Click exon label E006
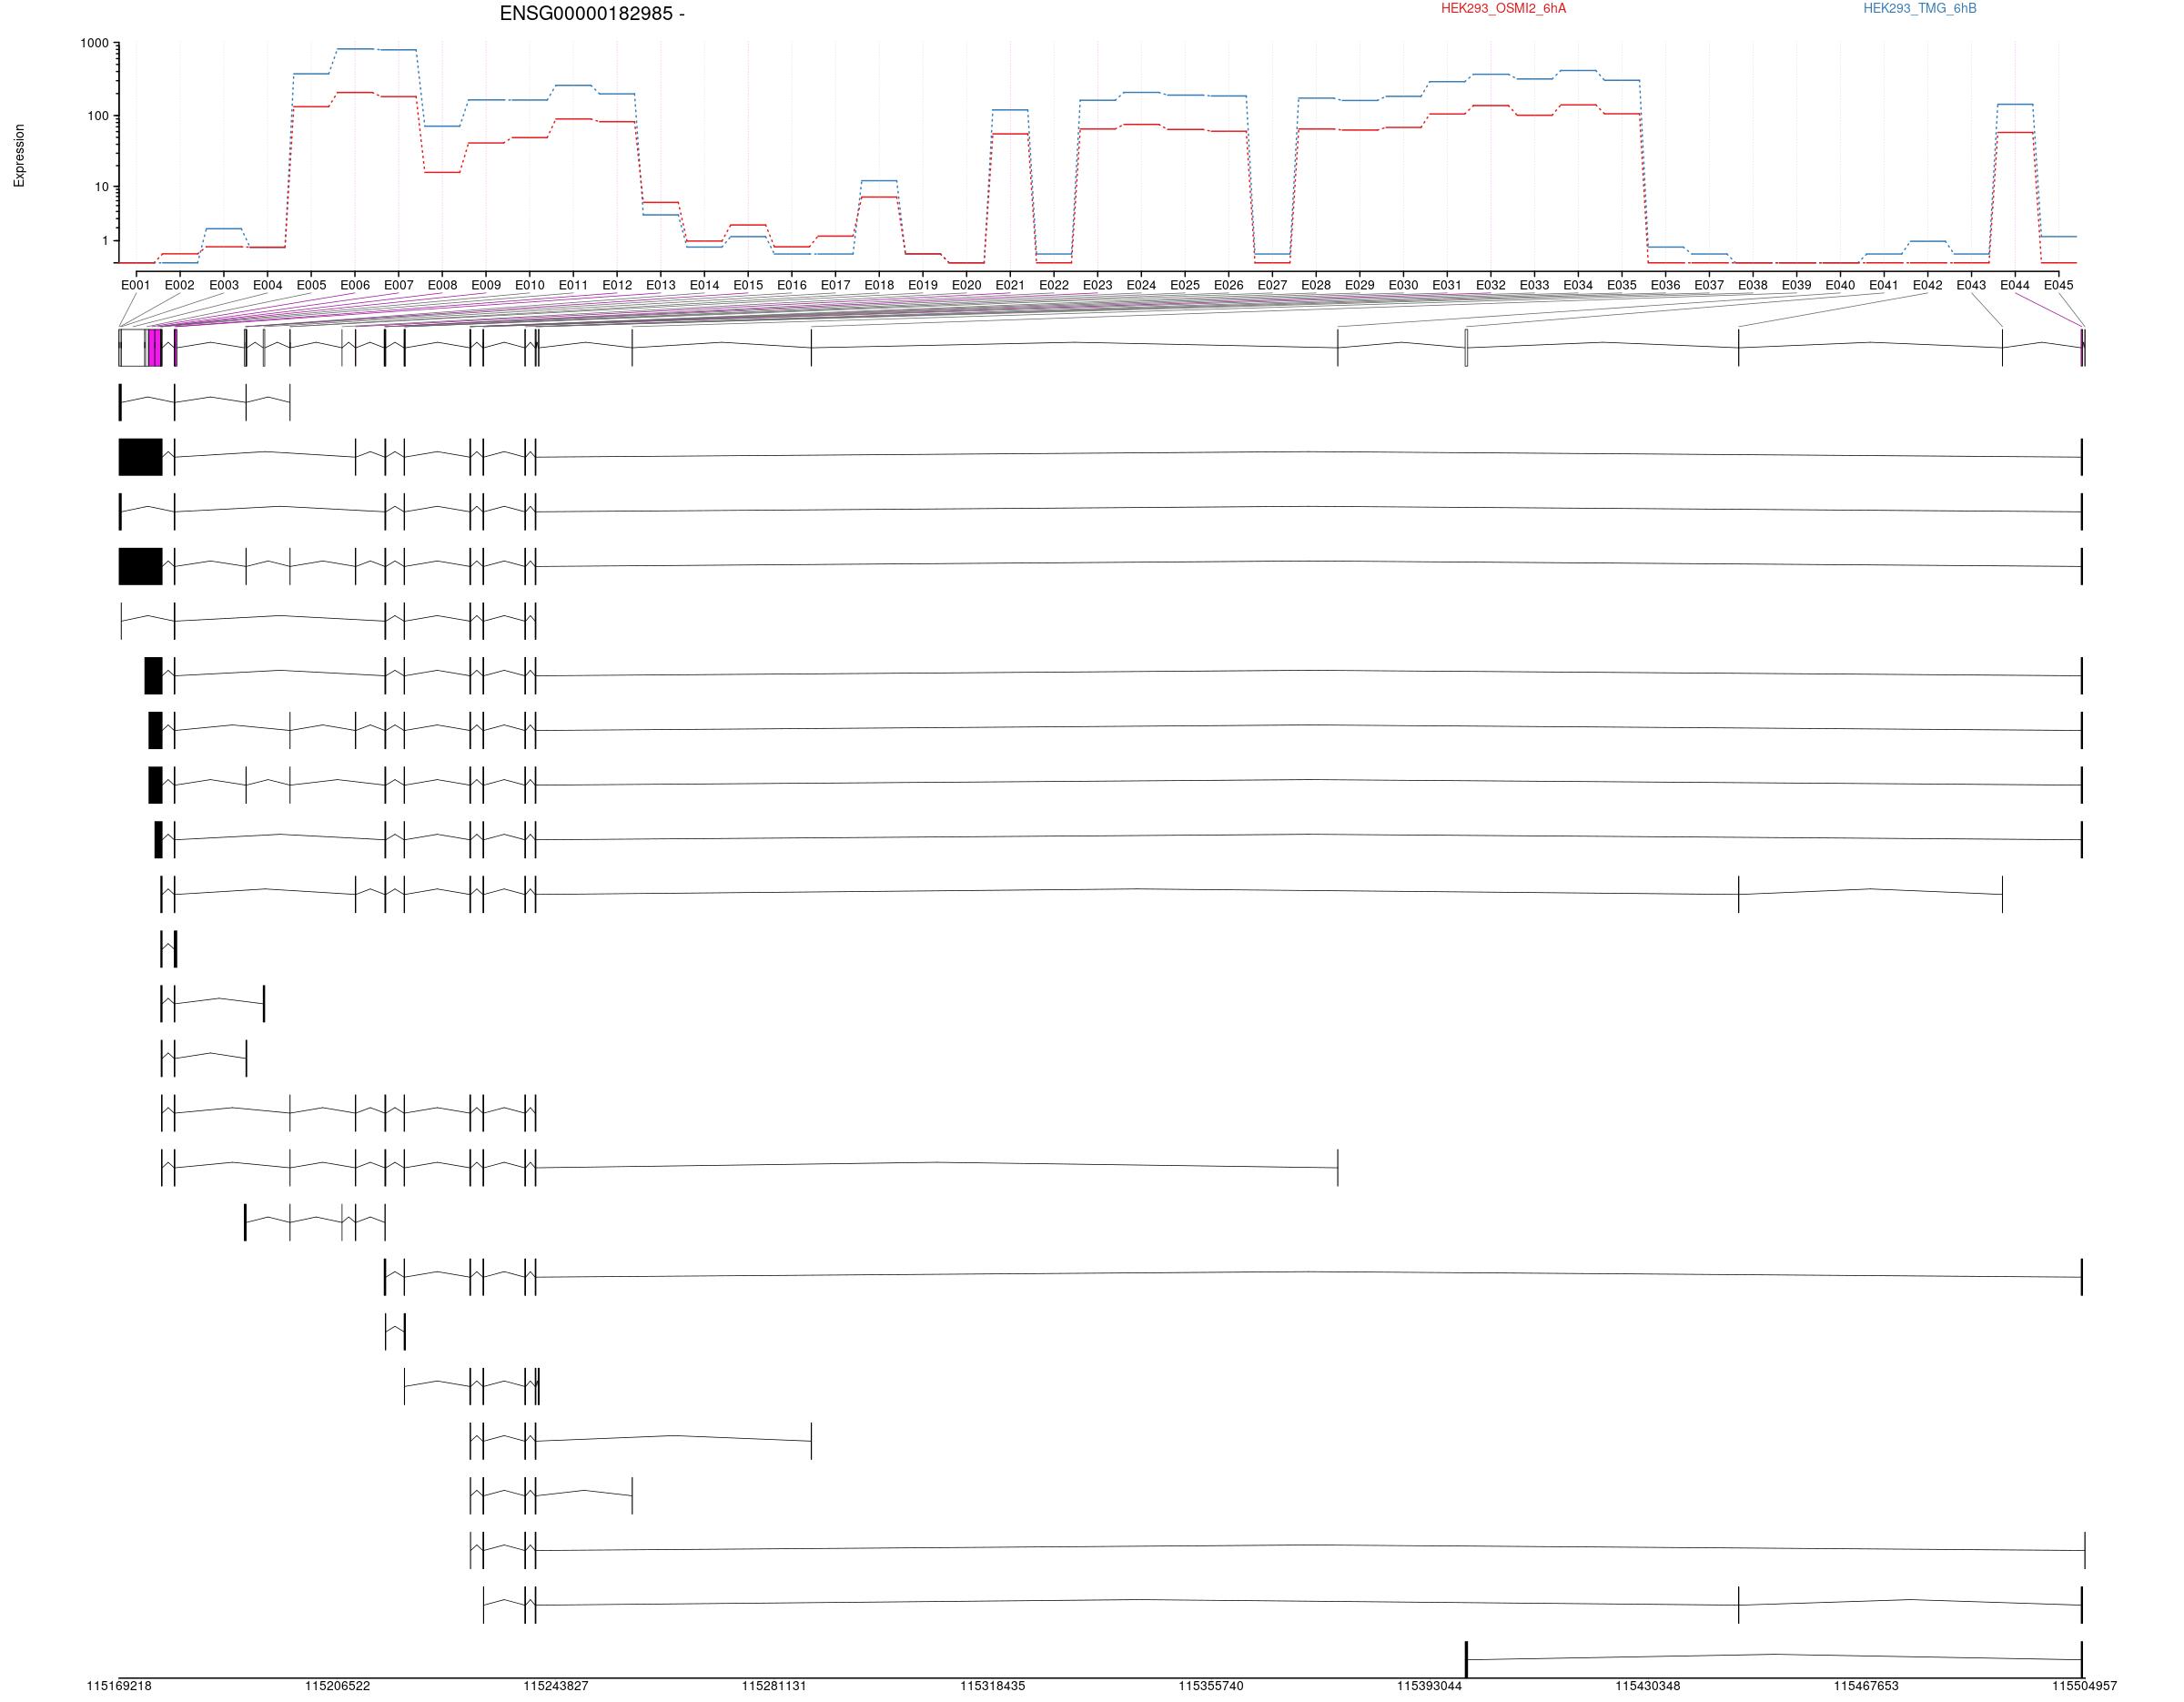Viewport: 2184px width, 1702px height. (x=355, y=285)
